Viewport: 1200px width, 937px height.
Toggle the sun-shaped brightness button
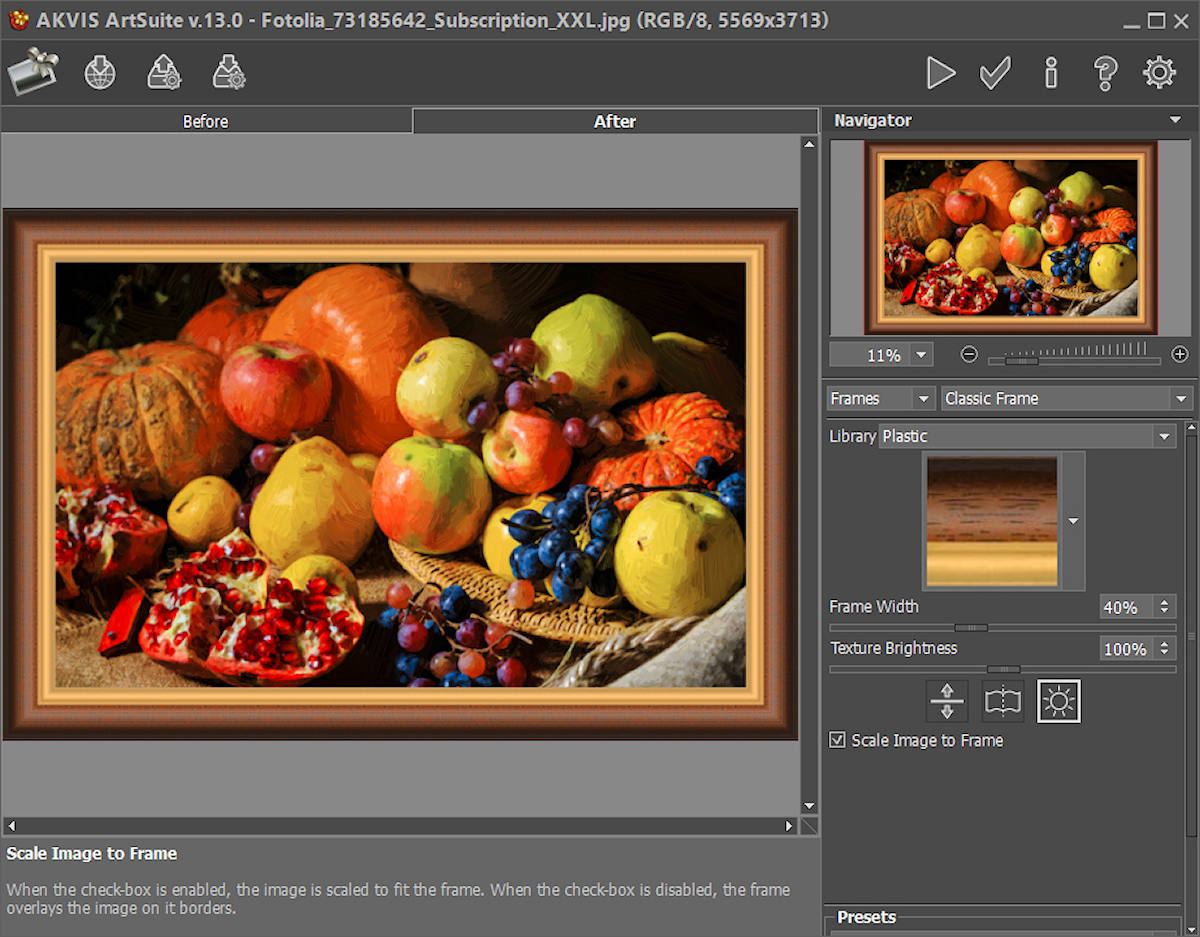1058,701
